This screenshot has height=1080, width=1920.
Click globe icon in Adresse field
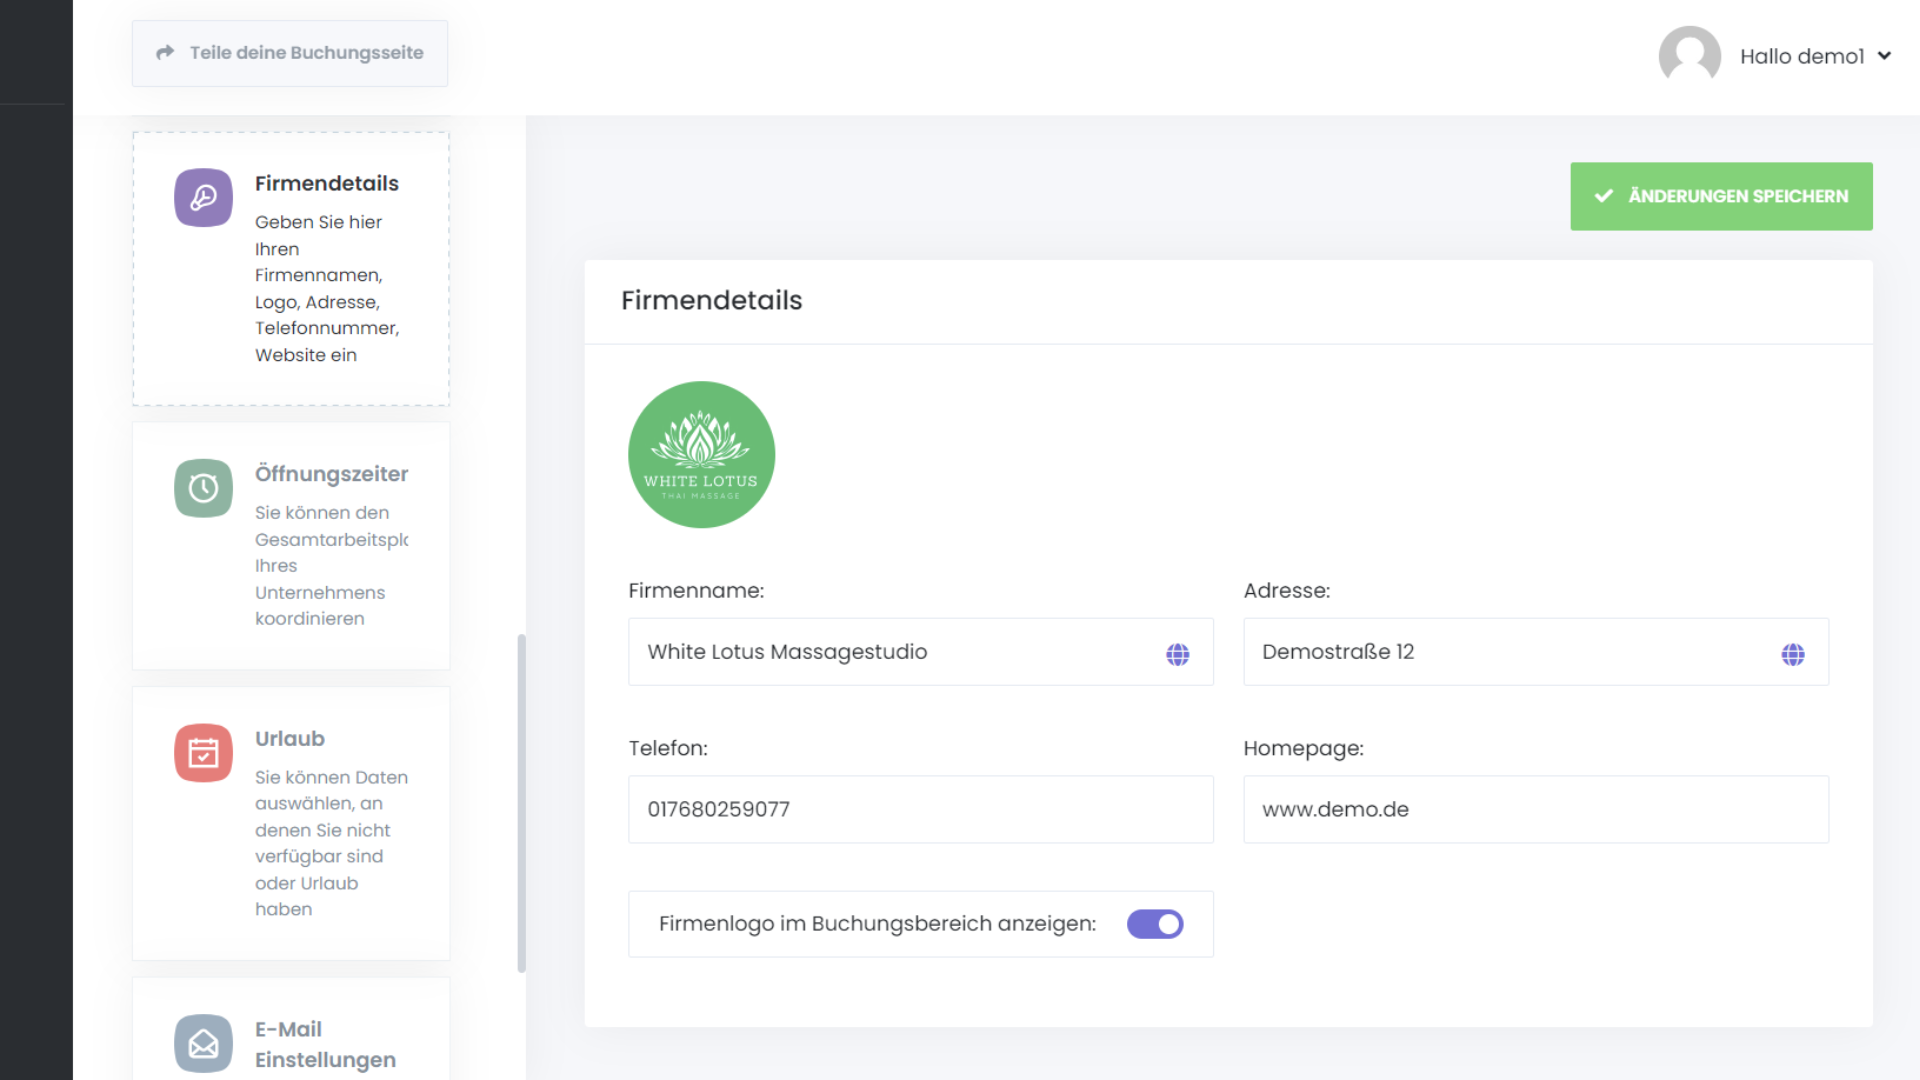pos(1792,654)
